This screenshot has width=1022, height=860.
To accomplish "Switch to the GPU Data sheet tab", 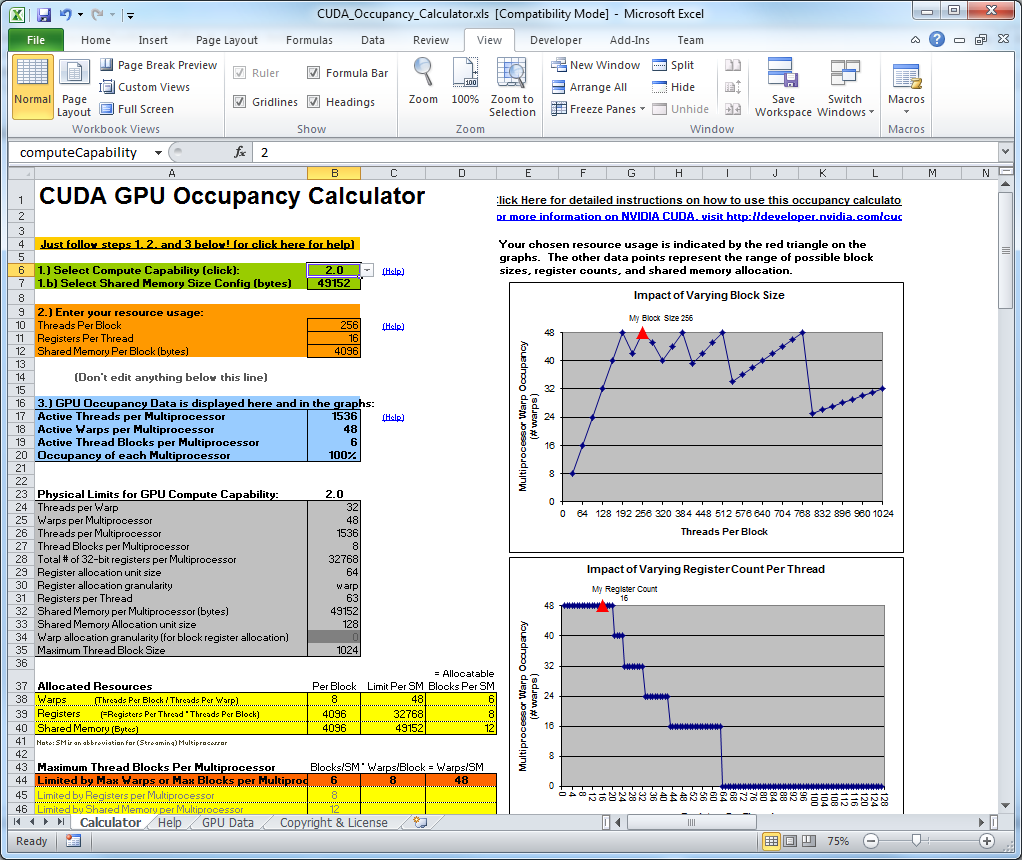I will [x=227, y=822].
